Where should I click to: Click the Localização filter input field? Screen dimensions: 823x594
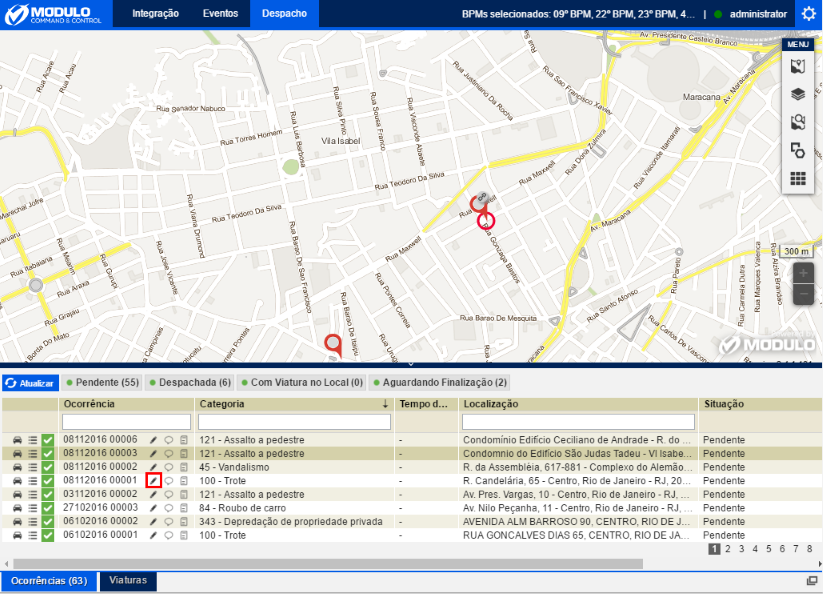pyautogui.click(x=578, y=422)
